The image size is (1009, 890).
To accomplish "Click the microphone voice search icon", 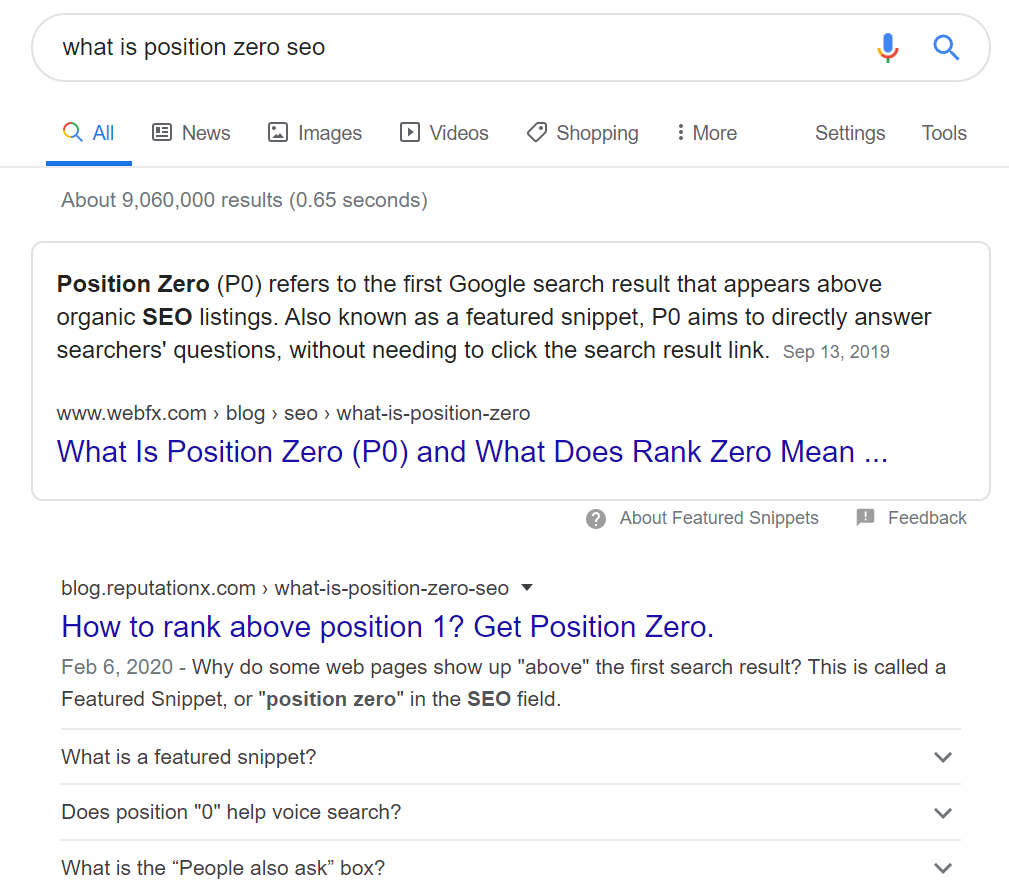I will [x=887, y=48].
